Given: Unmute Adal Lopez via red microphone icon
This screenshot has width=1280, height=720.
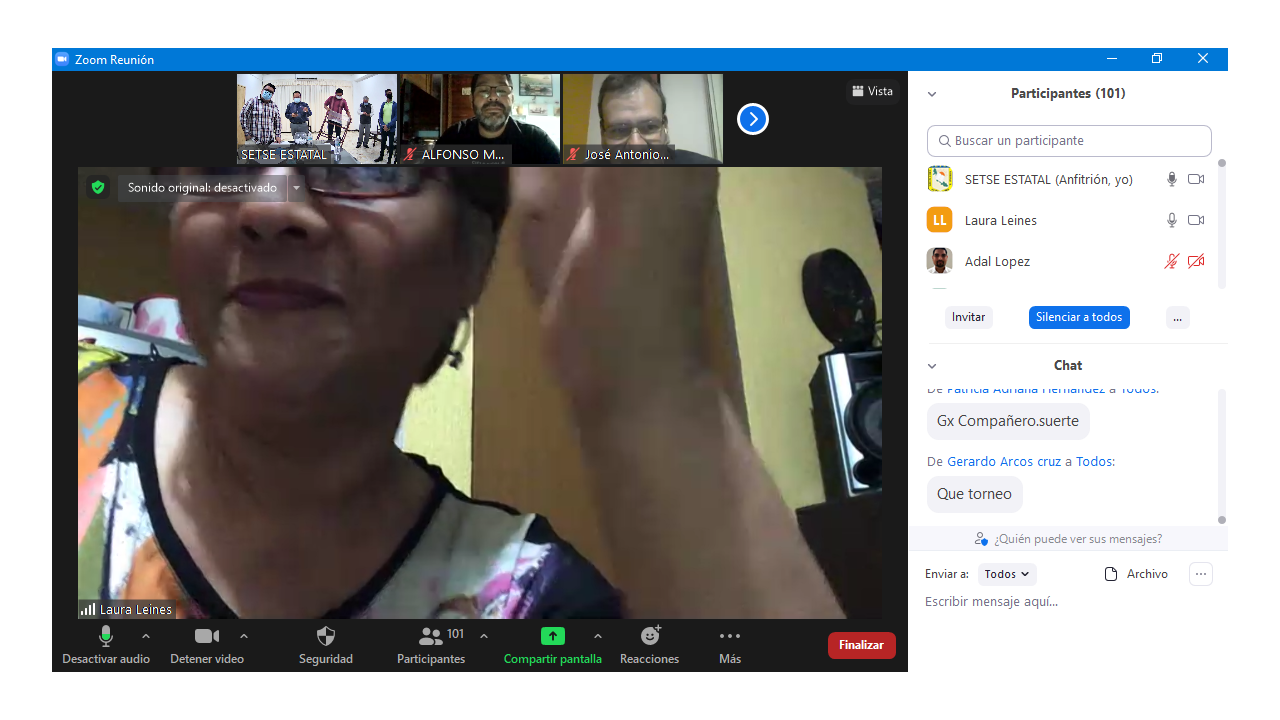Looking at the screenshot, I should [1172, 261].
